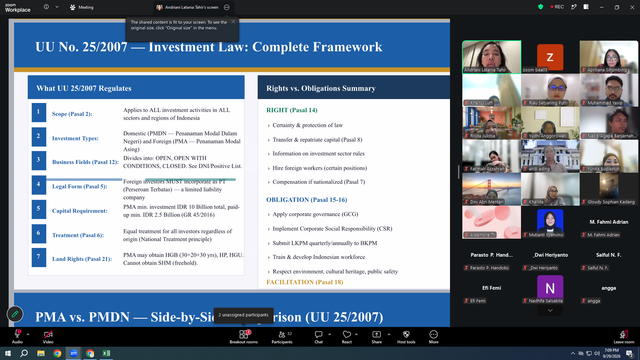
Task: Open Windows Start menu
Action: tap(8, 353)
